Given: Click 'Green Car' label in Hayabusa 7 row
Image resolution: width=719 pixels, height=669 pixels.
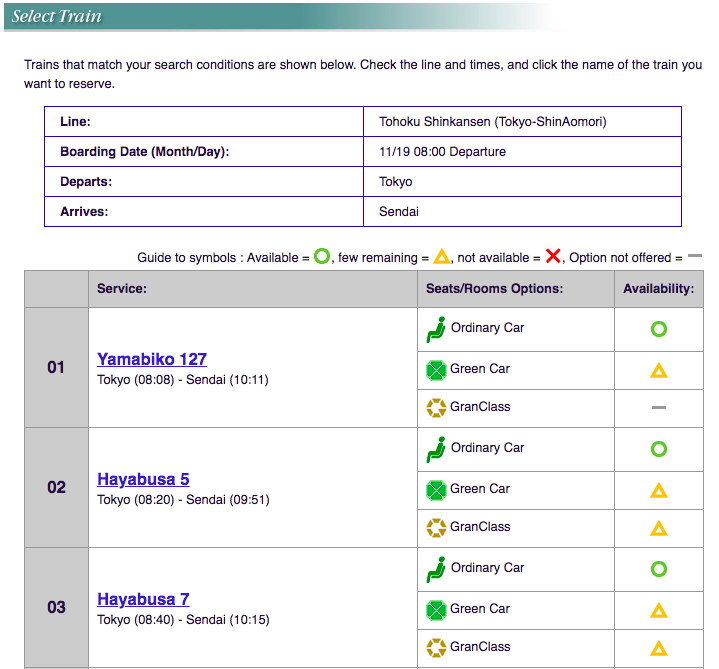Looking at the screenshot, I should (480, 609).
